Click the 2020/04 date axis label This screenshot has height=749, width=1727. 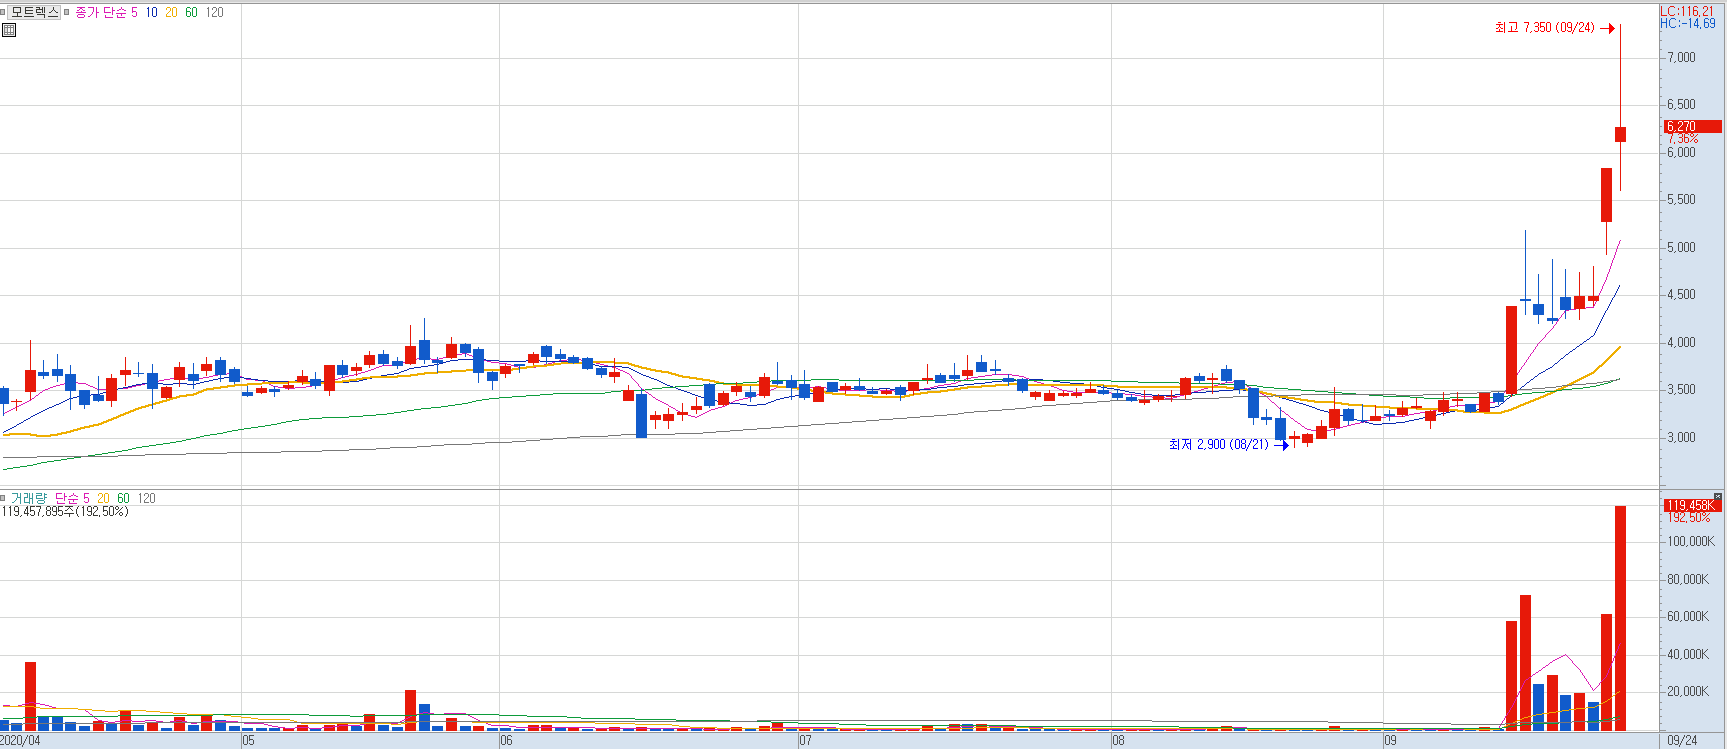tap(21, 741)
